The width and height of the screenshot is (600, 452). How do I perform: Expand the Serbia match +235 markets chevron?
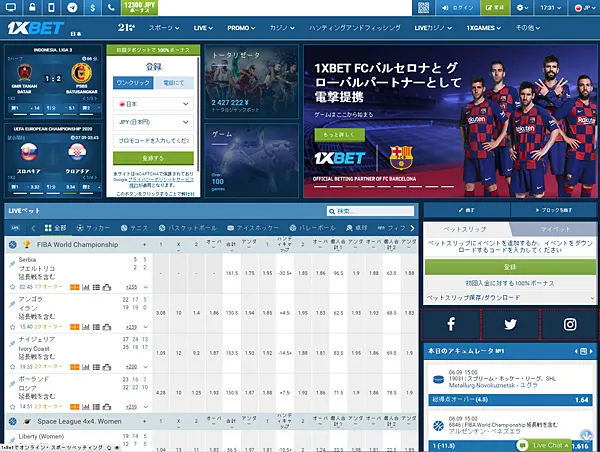[x=146, y=287]
